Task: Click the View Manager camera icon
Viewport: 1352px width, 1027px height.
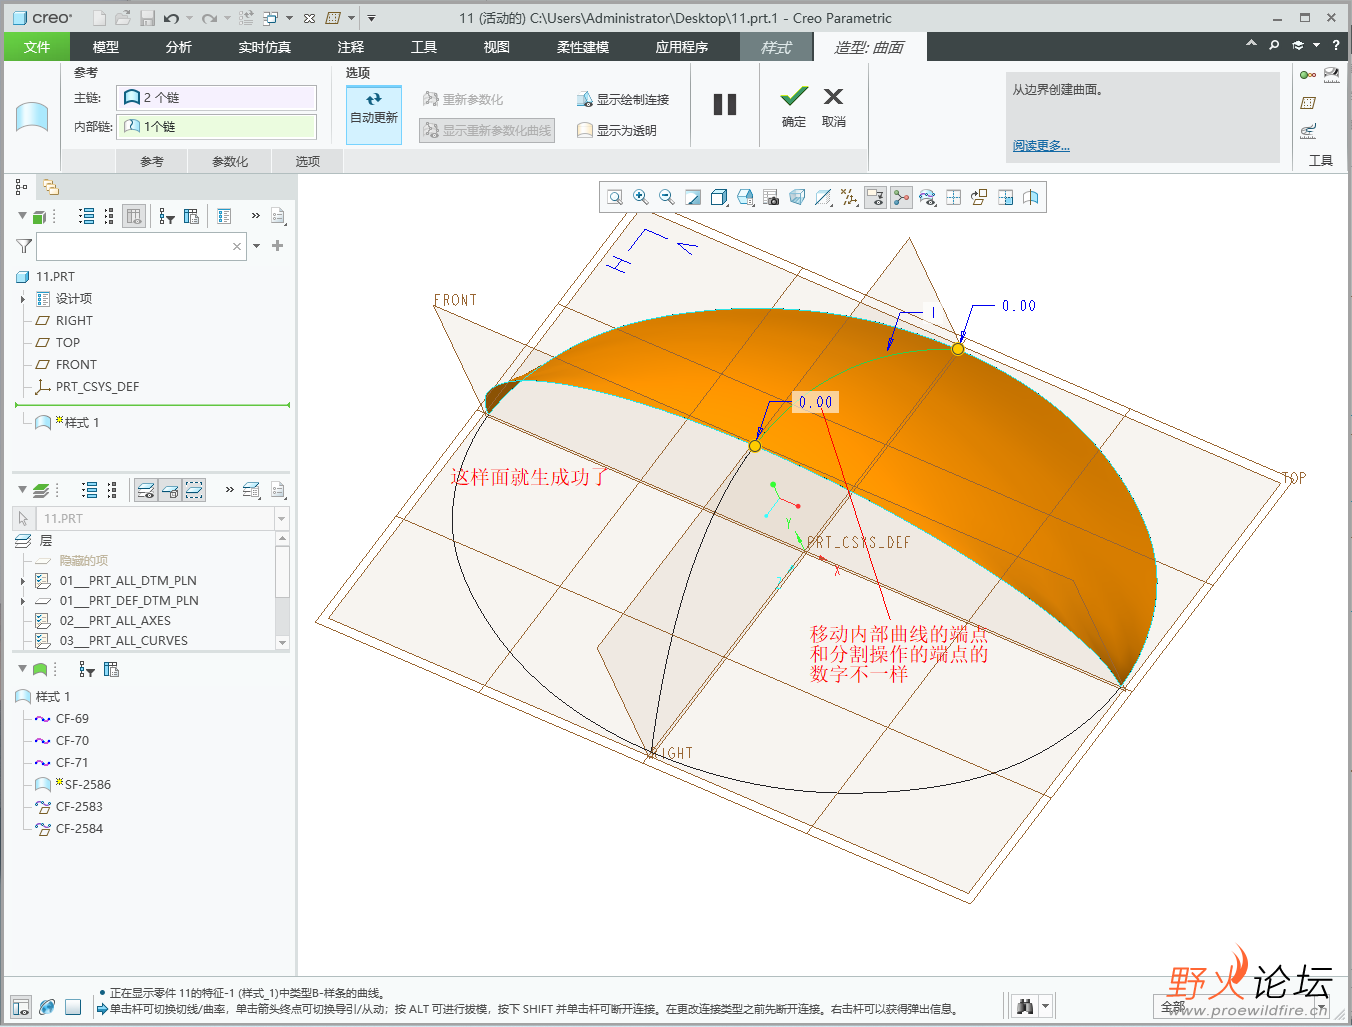Action: [x=771, y=198]
